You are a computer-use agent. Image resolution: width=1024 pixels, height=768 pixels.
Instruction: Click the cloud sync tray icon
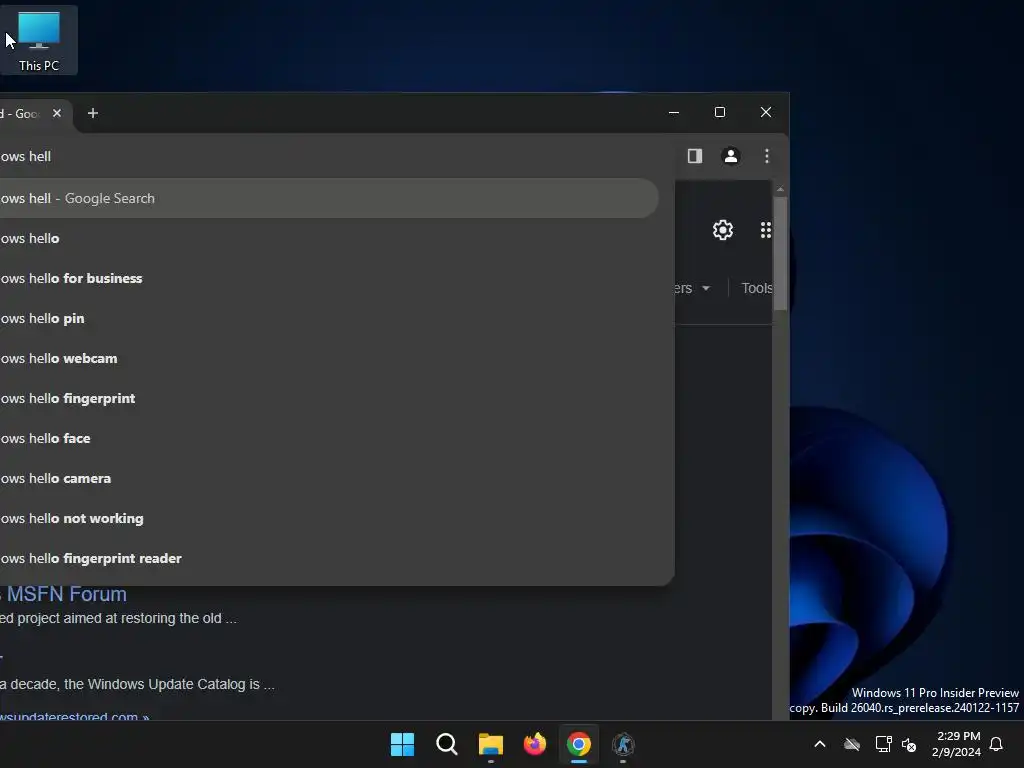coord(852,744)
